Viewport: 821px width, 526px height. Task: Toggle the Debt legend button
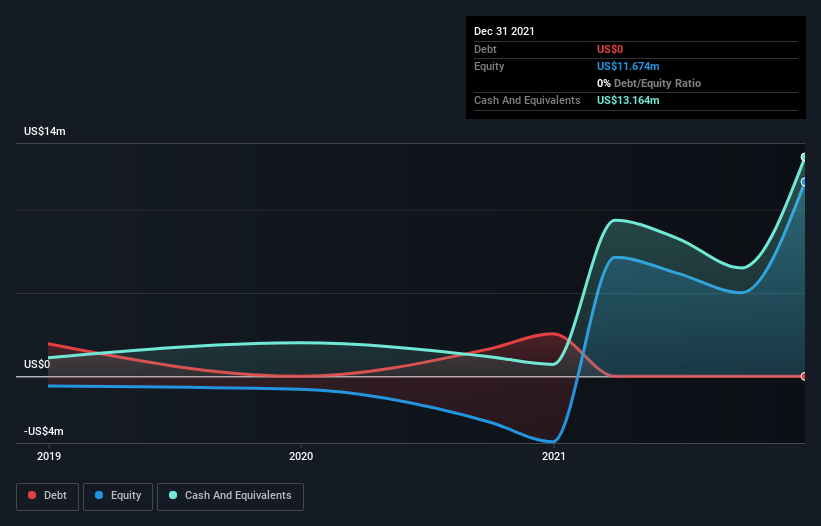pos(48,496)
